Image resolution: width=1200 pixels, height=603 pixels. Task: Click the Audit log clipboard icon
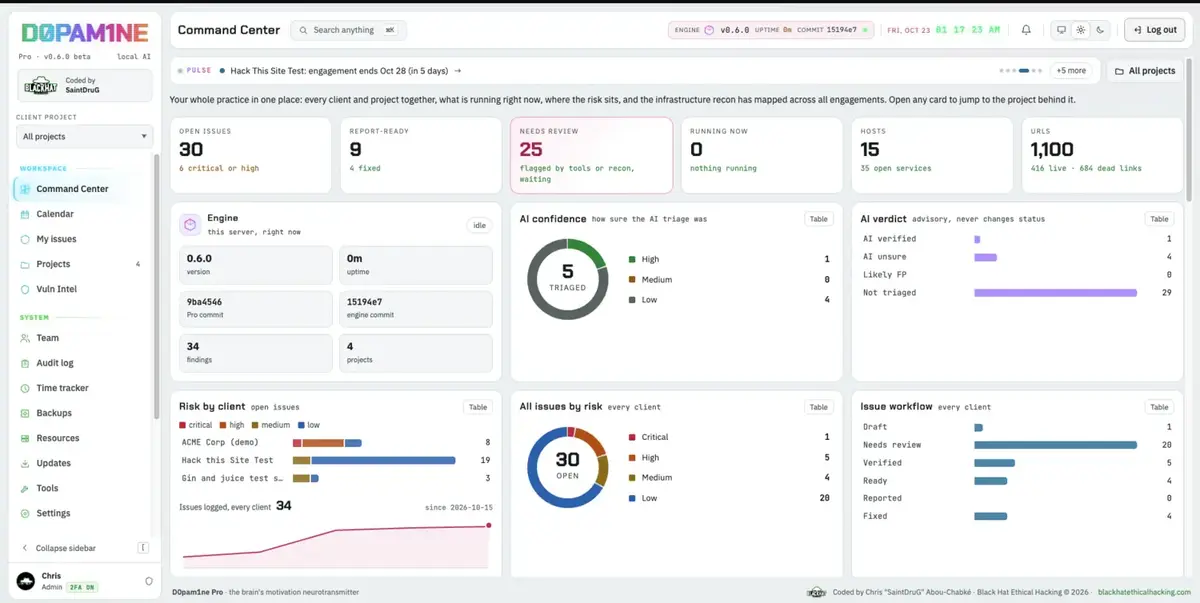[26, 363]
